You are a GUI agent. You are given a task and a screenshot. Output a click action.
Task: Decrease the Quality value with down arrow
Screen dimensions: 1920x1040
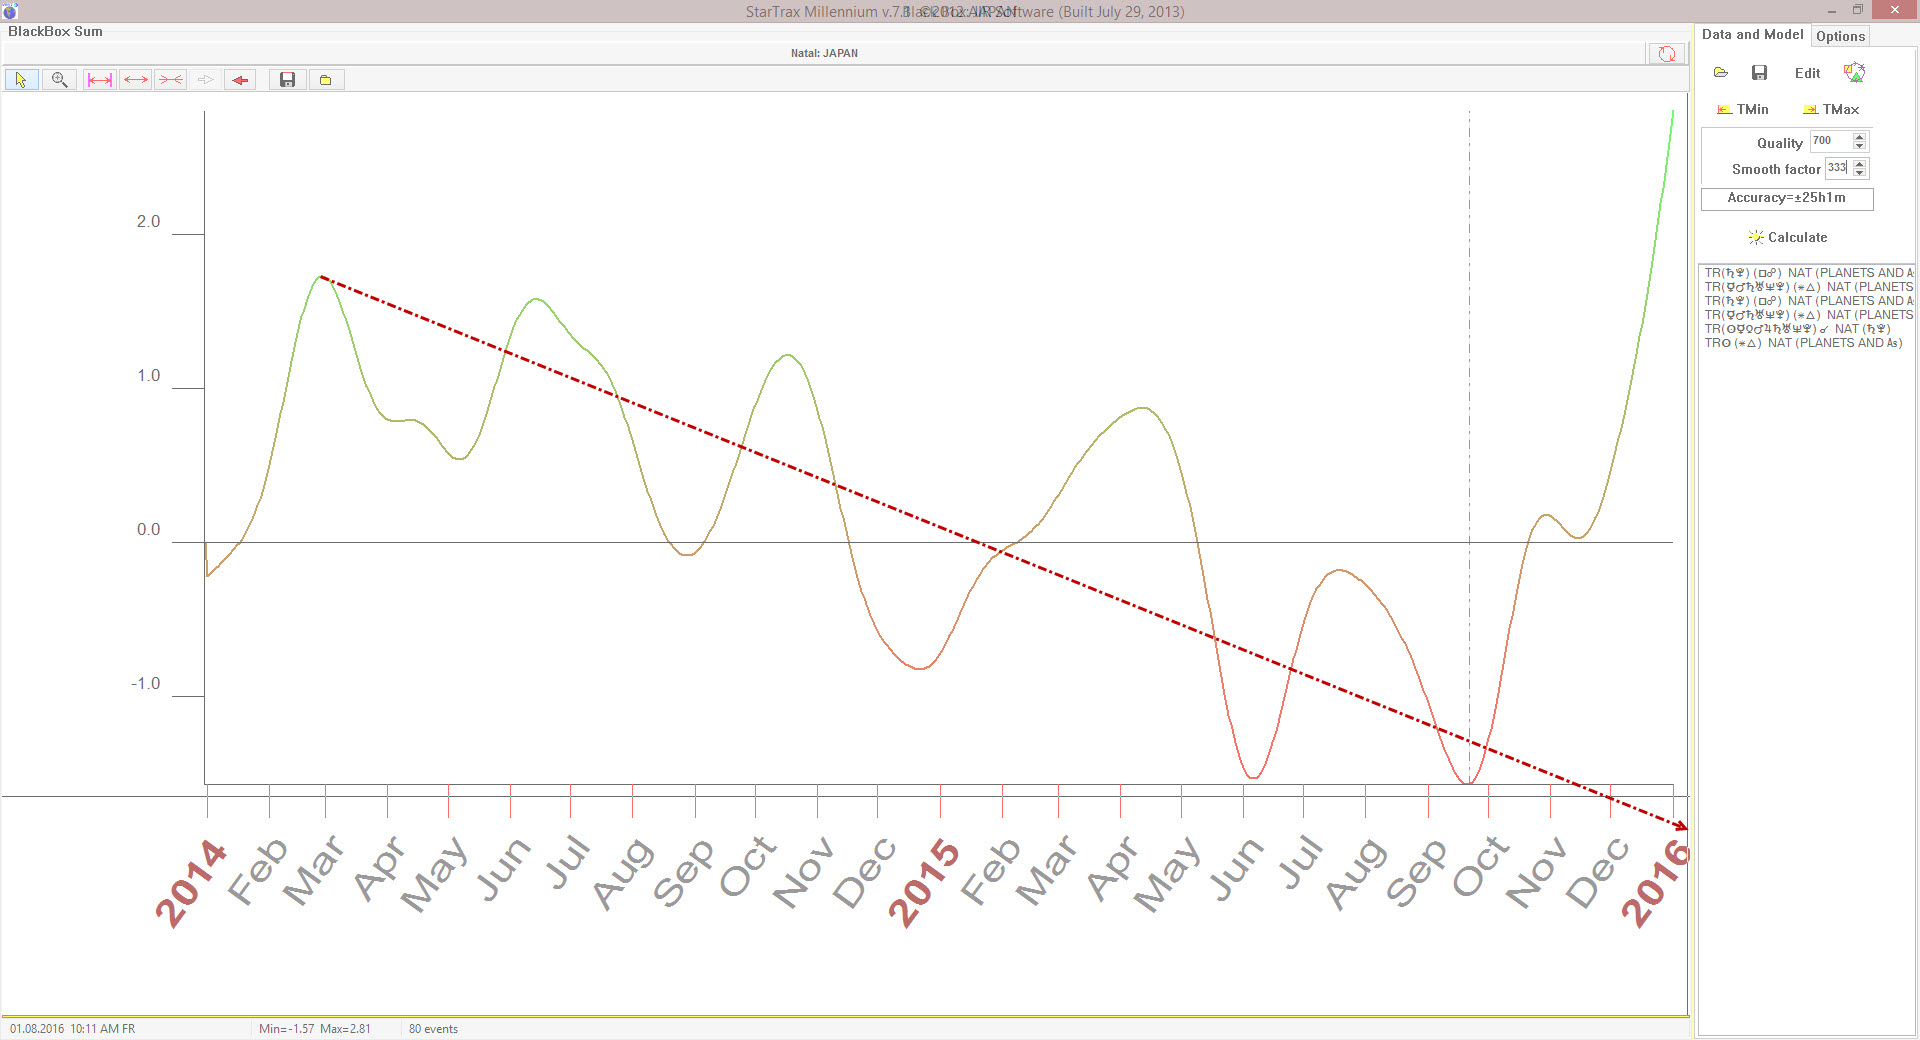(x=1860, y=147)
